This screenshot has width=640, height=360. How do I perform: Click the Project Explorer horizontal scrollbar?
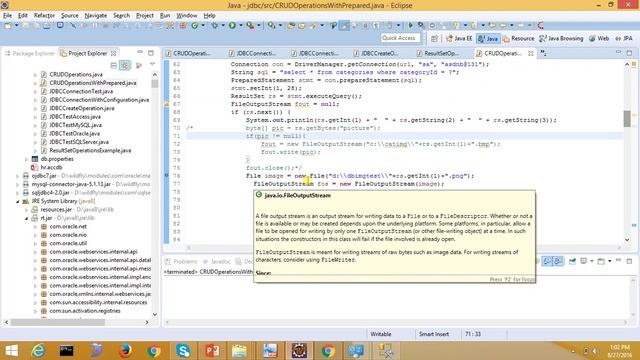click(x=58, y=322)
